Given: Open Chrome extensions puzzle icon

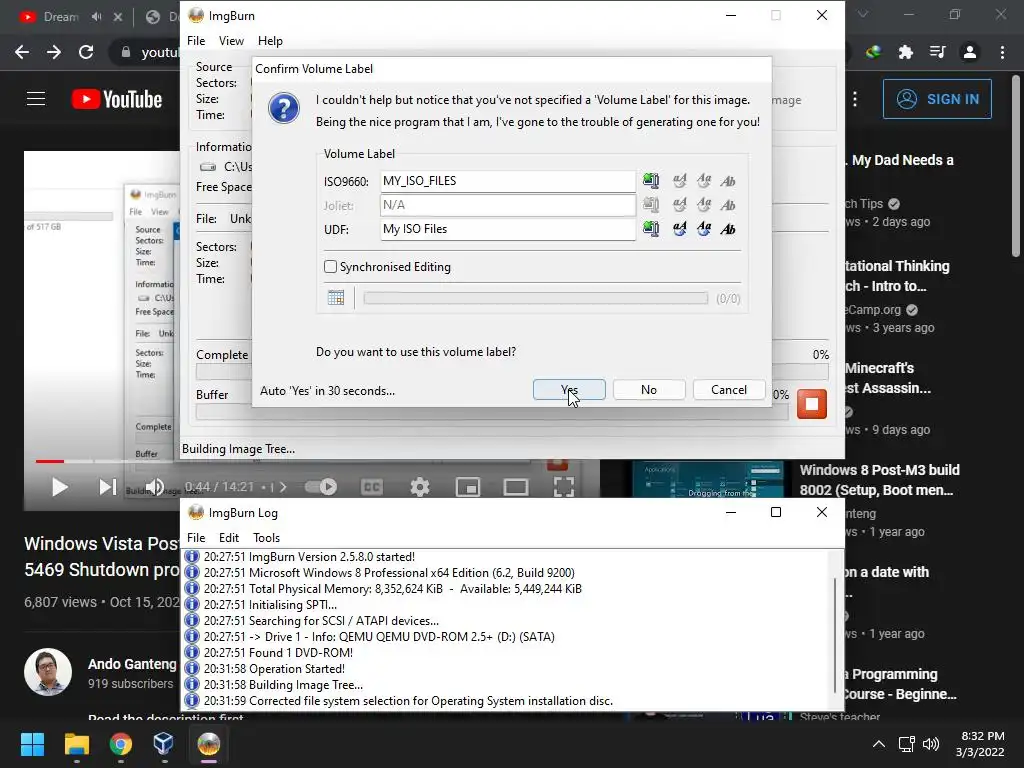Looking at the screenshot, I should (905, 52).
